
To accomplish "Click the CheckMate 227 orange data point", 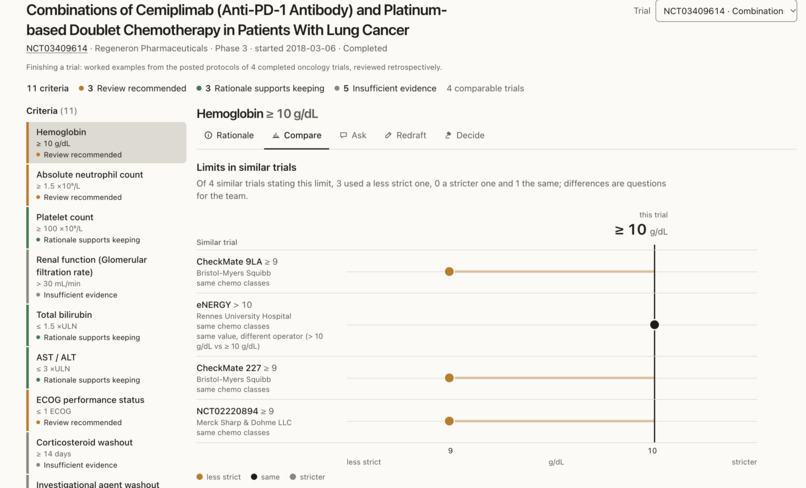I will pyautogui.click(x=449, y=378).
